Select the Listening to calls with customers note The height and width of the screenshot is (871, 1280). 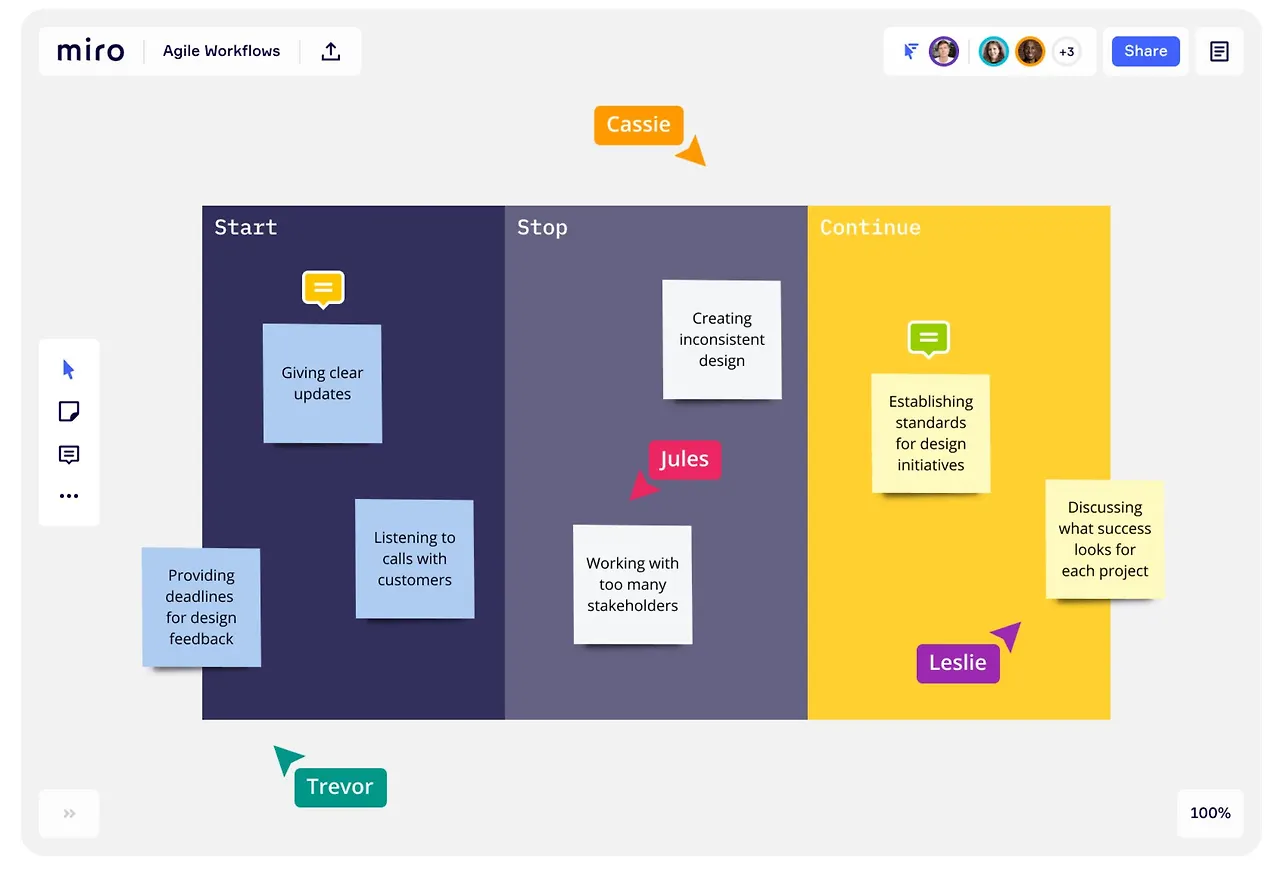pos(414,559)
